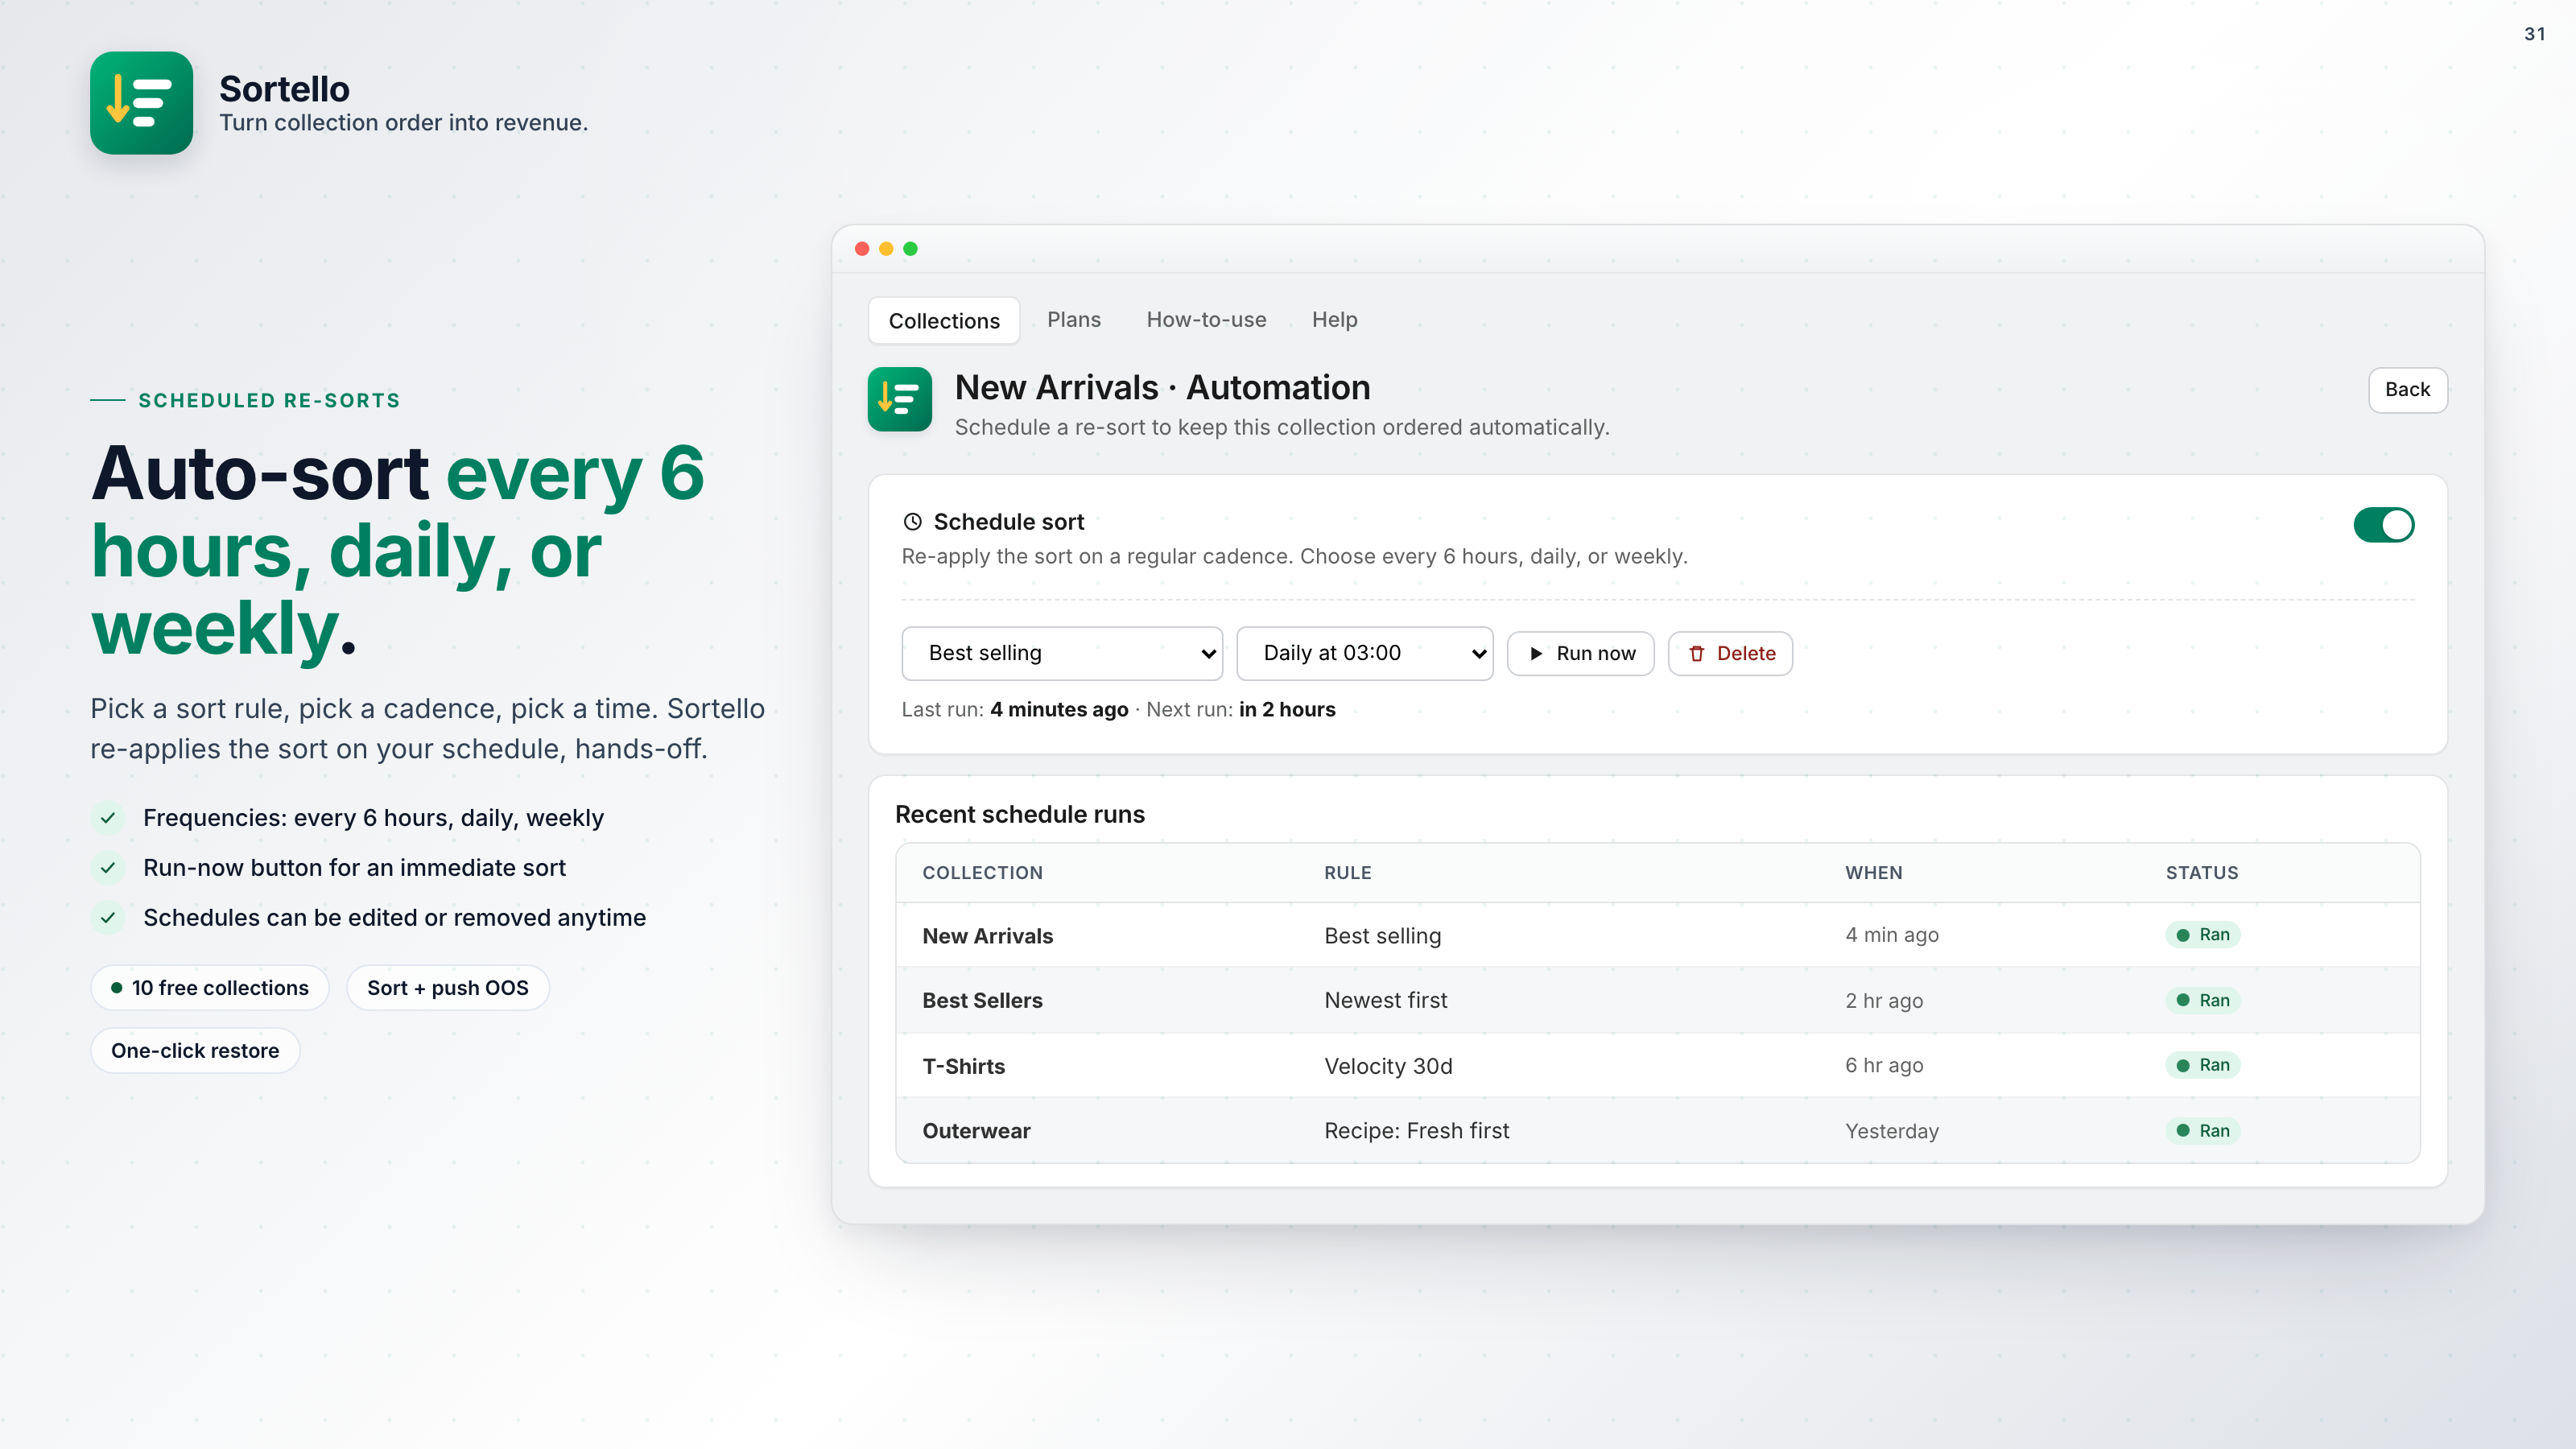2576x1449 pixels.
Task: Click the Ran status badge for Best Sellers
Action: click(2203, 1000)
